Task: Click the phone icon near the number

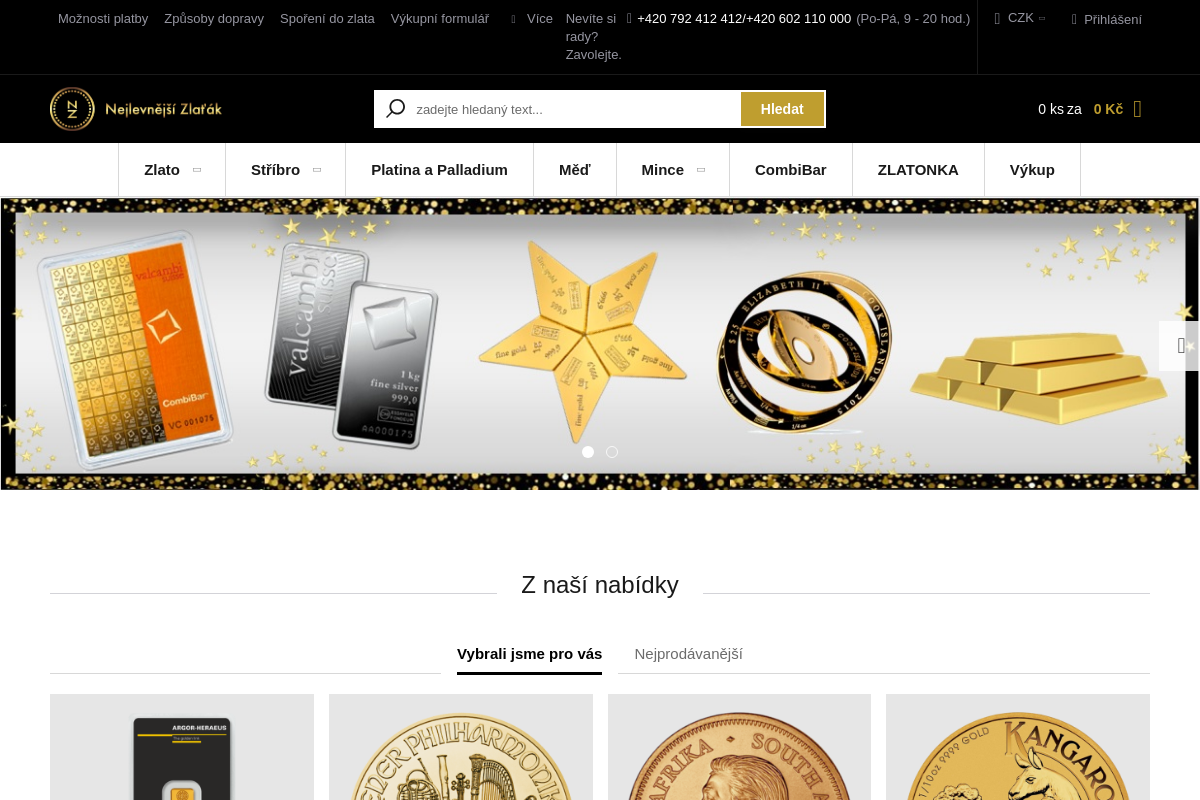Action: 629,18
